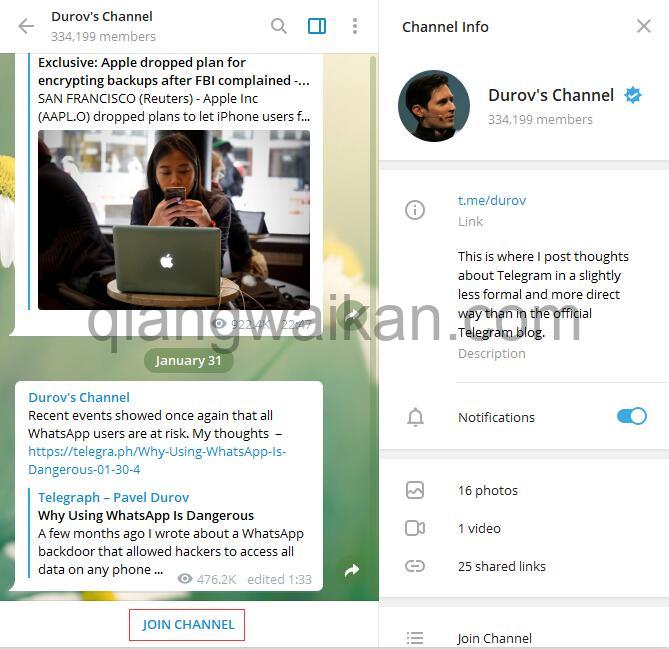Open the telegra.ph Why-Using-WhatsApp-Is-Dangerous link
669x649 pixels.
click(157, 460)
